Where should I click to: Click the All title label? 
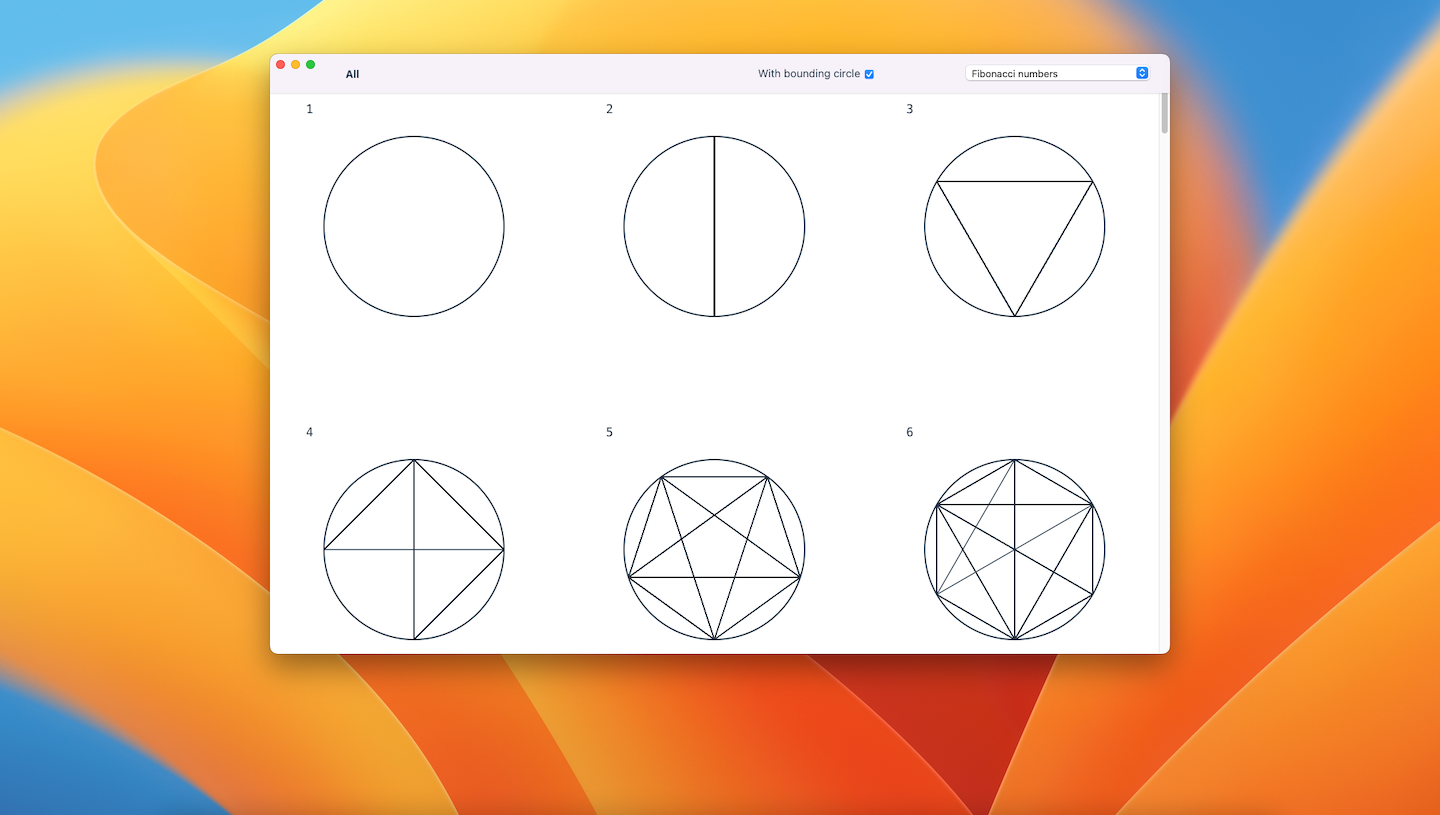click(x=352, y=74)
